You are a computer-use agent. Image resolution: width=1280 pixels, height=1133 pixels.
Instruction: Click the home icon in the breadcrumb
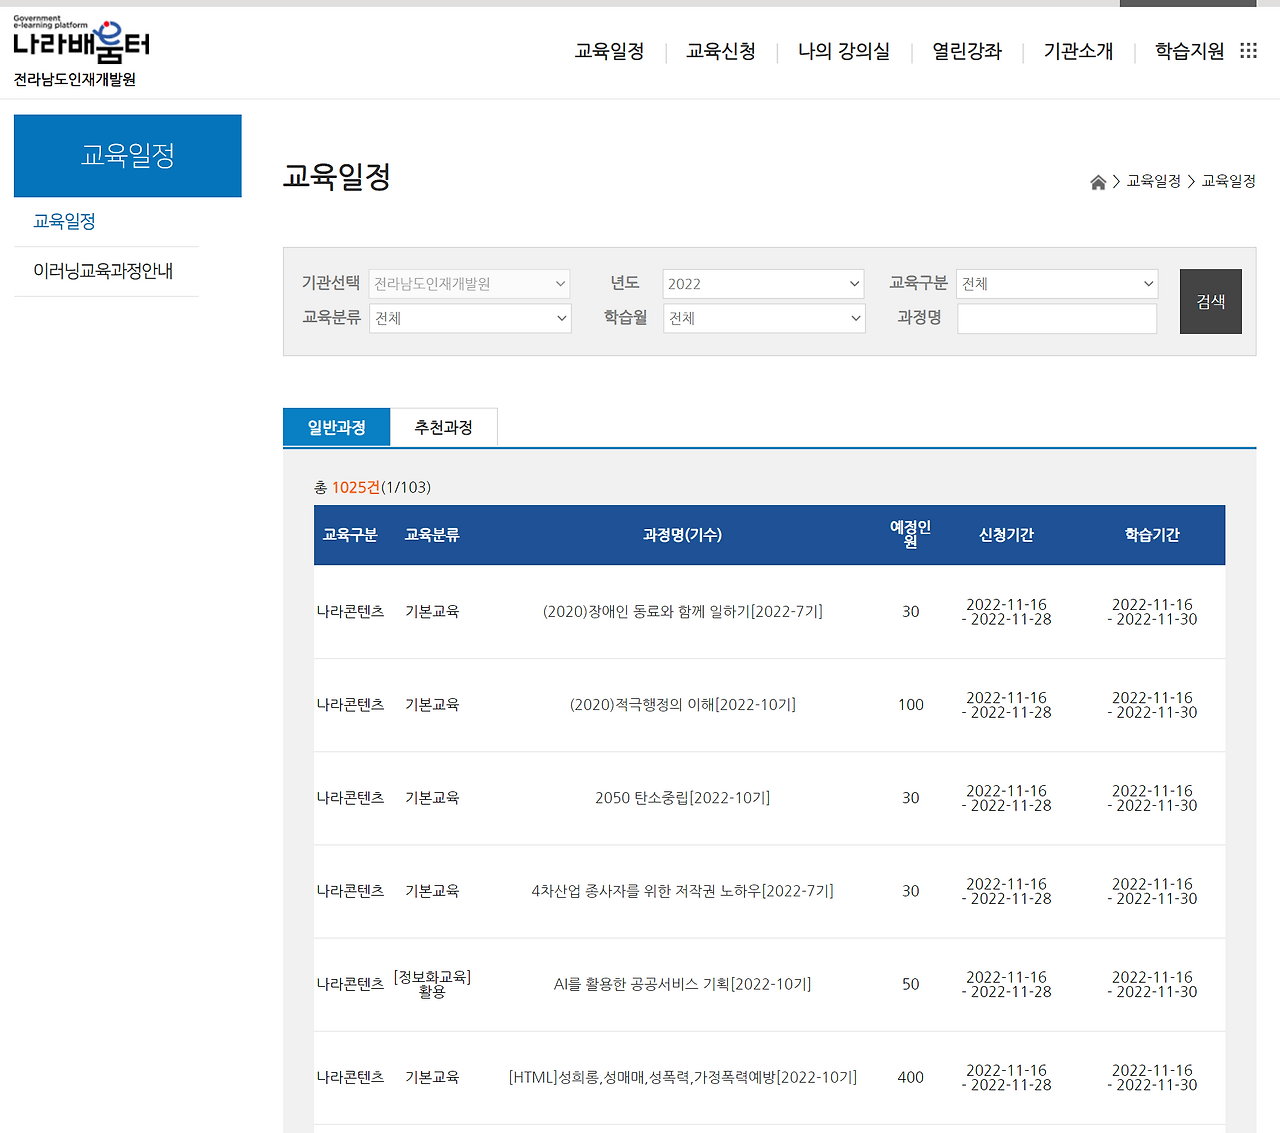[1097, 181]
